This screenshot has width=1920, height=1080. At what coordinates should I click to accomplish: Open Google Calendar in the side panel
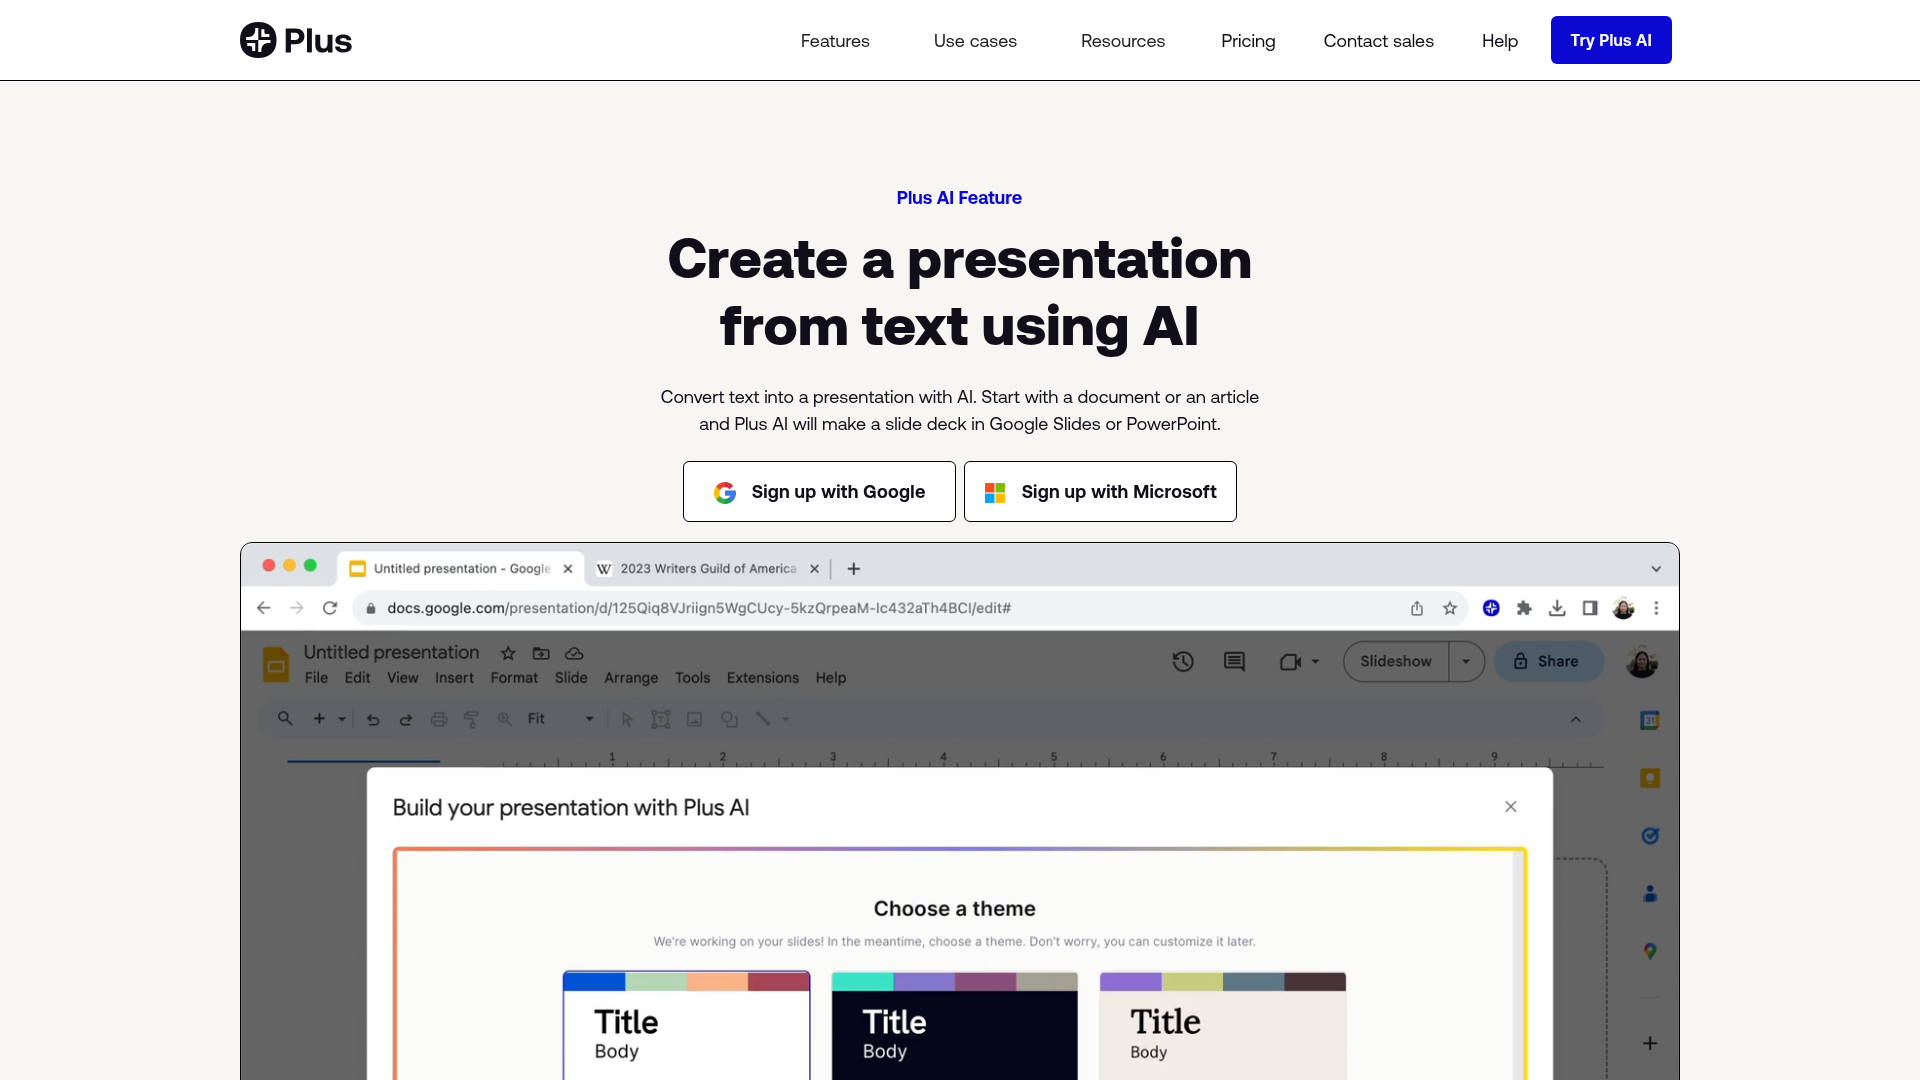pyautogui.click(x=1650, y=720)
